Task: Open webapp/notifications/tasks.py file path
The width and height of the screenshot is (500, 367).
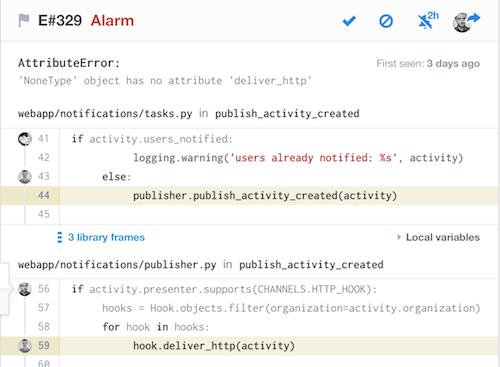Action: (x=105, y=114)
